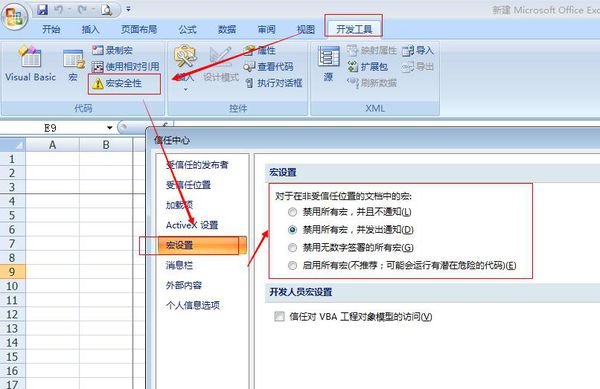Switch to the 公式 tab
The width and height of the screenshot is (600, 389).
pos(188,29)
